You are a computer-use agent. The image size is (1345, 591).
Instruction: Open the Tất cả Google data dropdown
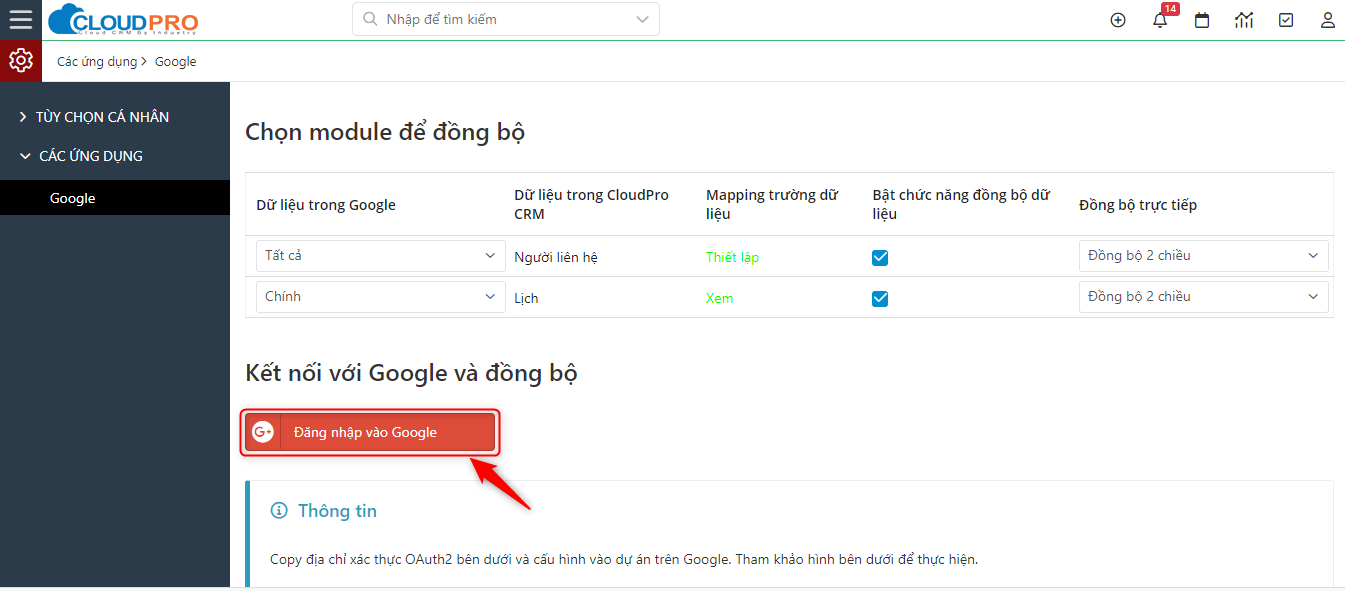(381, 256)
